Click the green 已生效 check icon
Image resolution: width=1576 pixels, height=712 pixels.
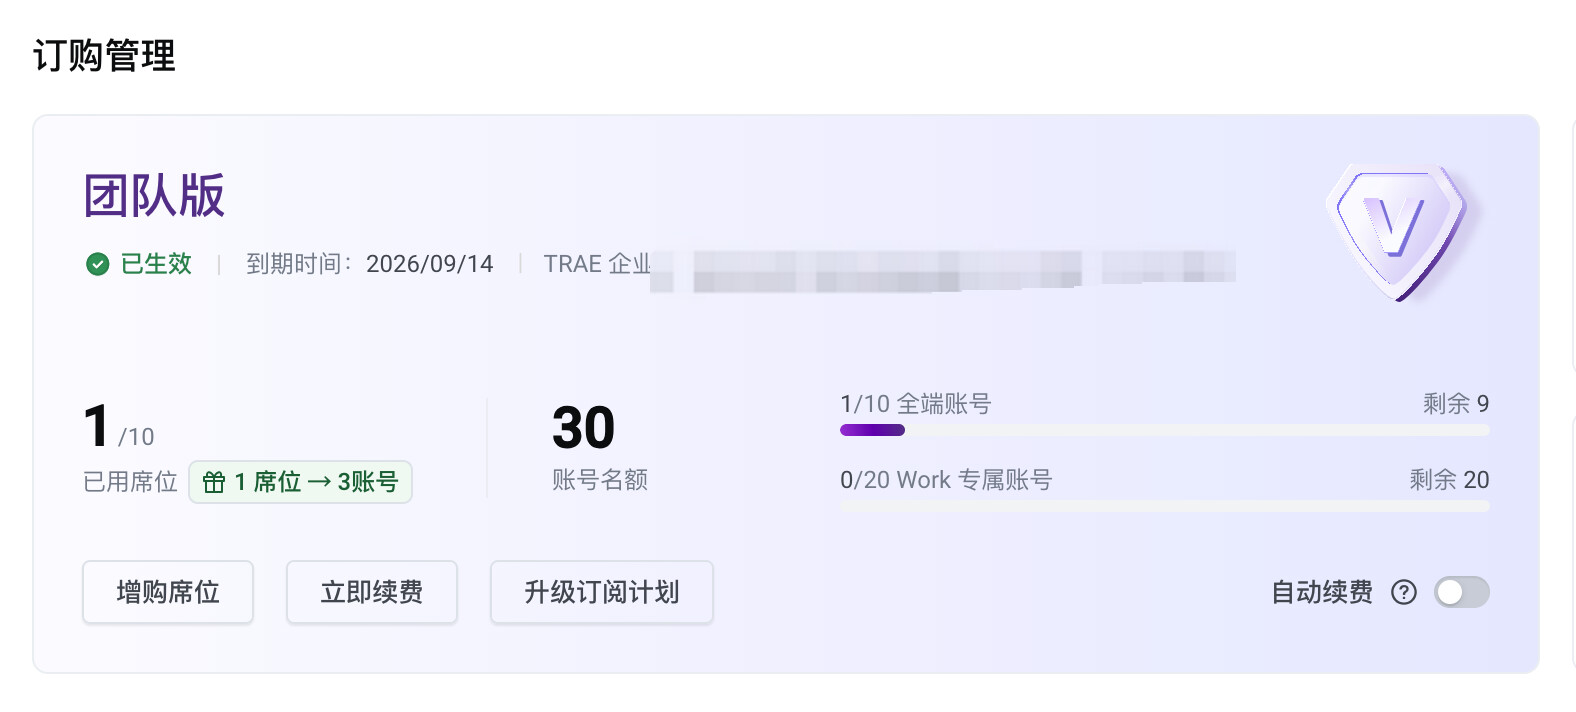point(97,264)
